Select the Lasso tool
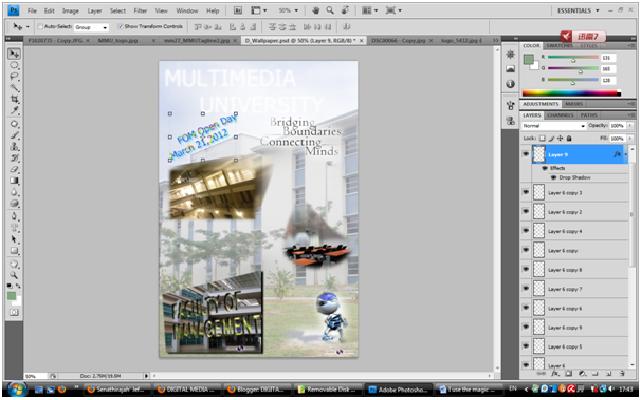This screenshot has height=400, width=640. tap(14, 76)
